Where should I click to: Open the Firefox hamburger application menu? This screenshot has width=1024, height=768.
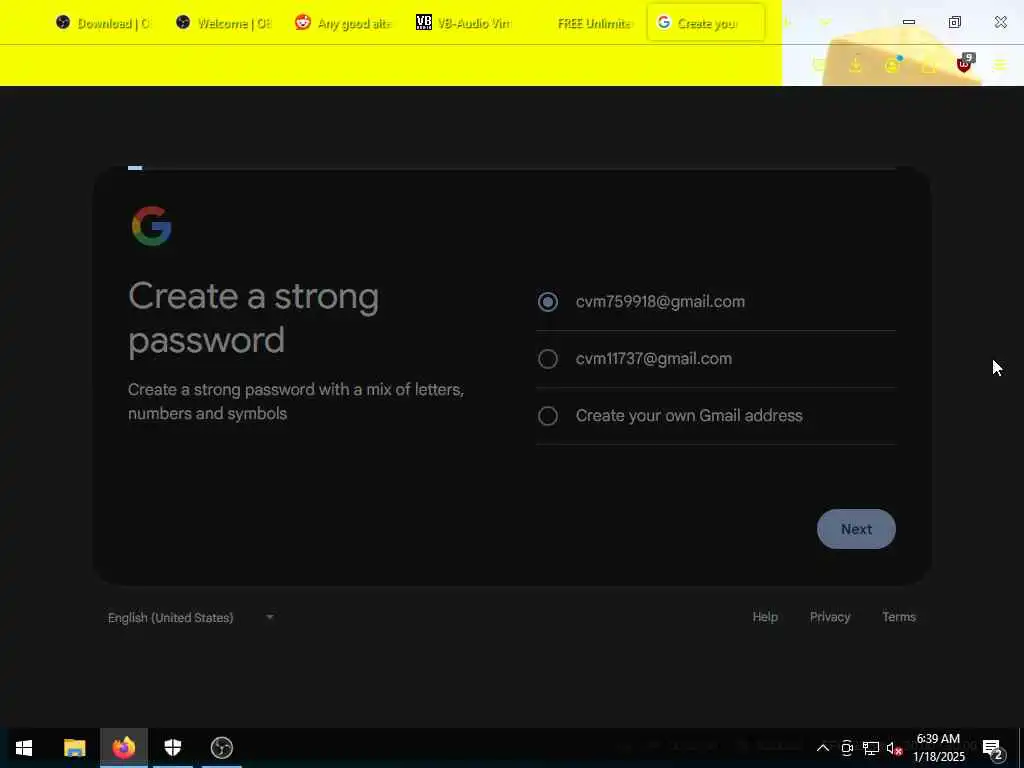coord(1000,65)
